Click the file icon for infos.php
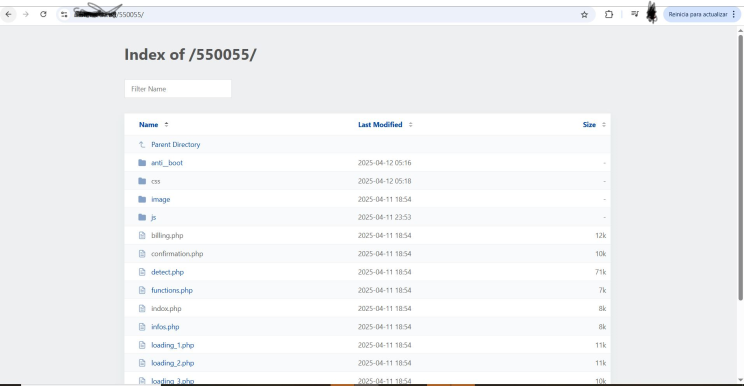This screenshot has height=386, width=744. click(142, 327)
